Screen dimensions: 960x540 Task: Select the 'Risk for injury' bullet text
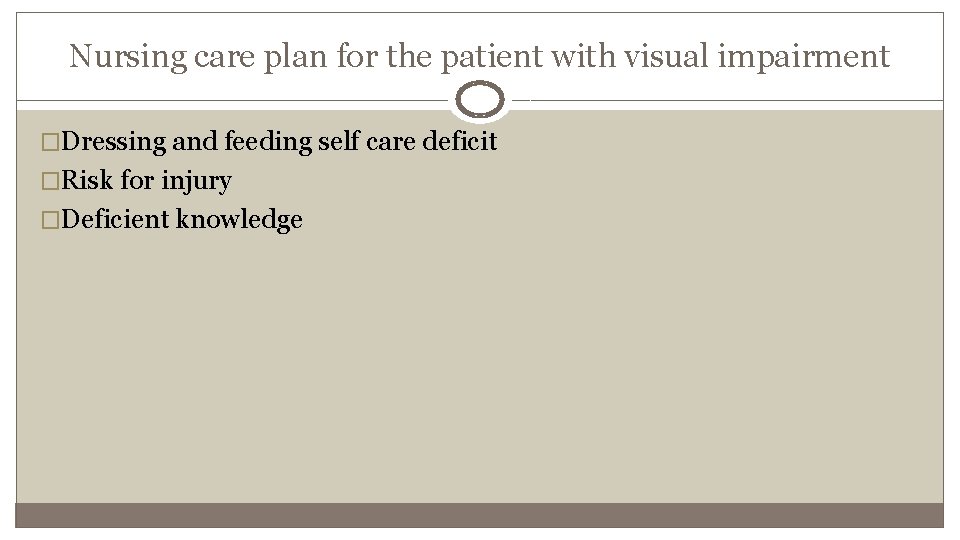(146, 181)
